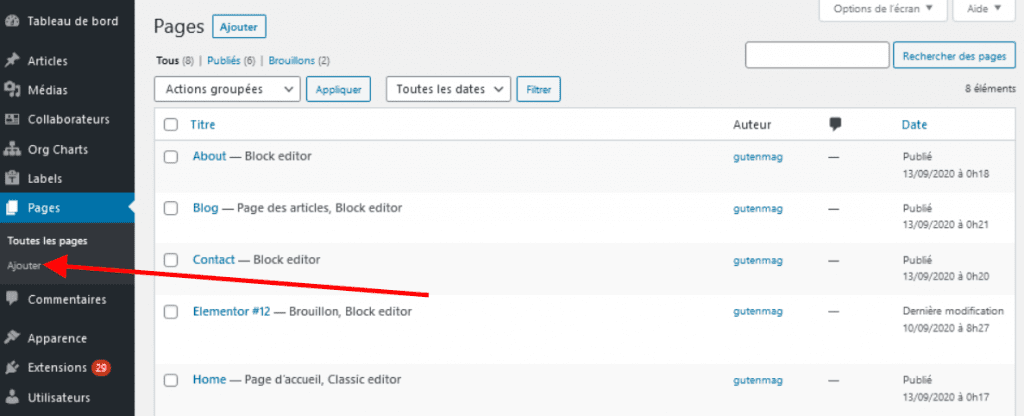Check the About page row checkbox
1024x416 pixels.
[170, 157]
